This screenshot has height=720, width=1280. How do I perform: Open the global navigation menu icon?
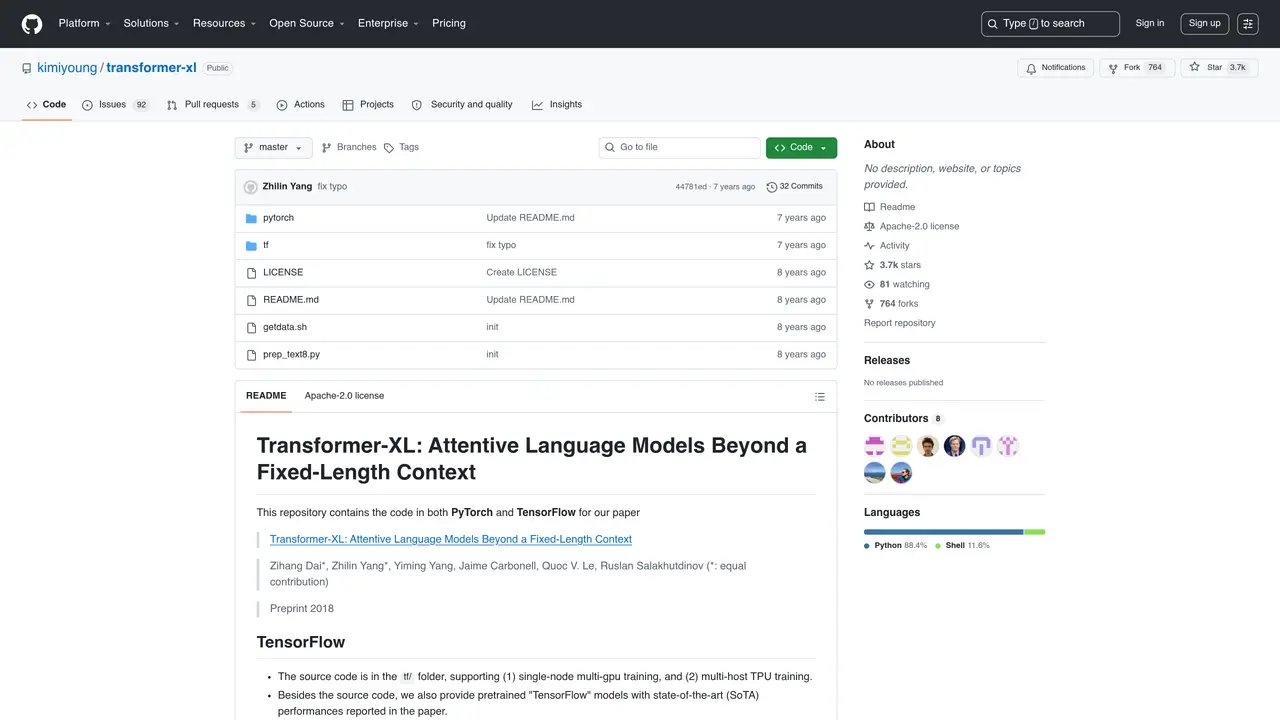tap(1247, 24)
